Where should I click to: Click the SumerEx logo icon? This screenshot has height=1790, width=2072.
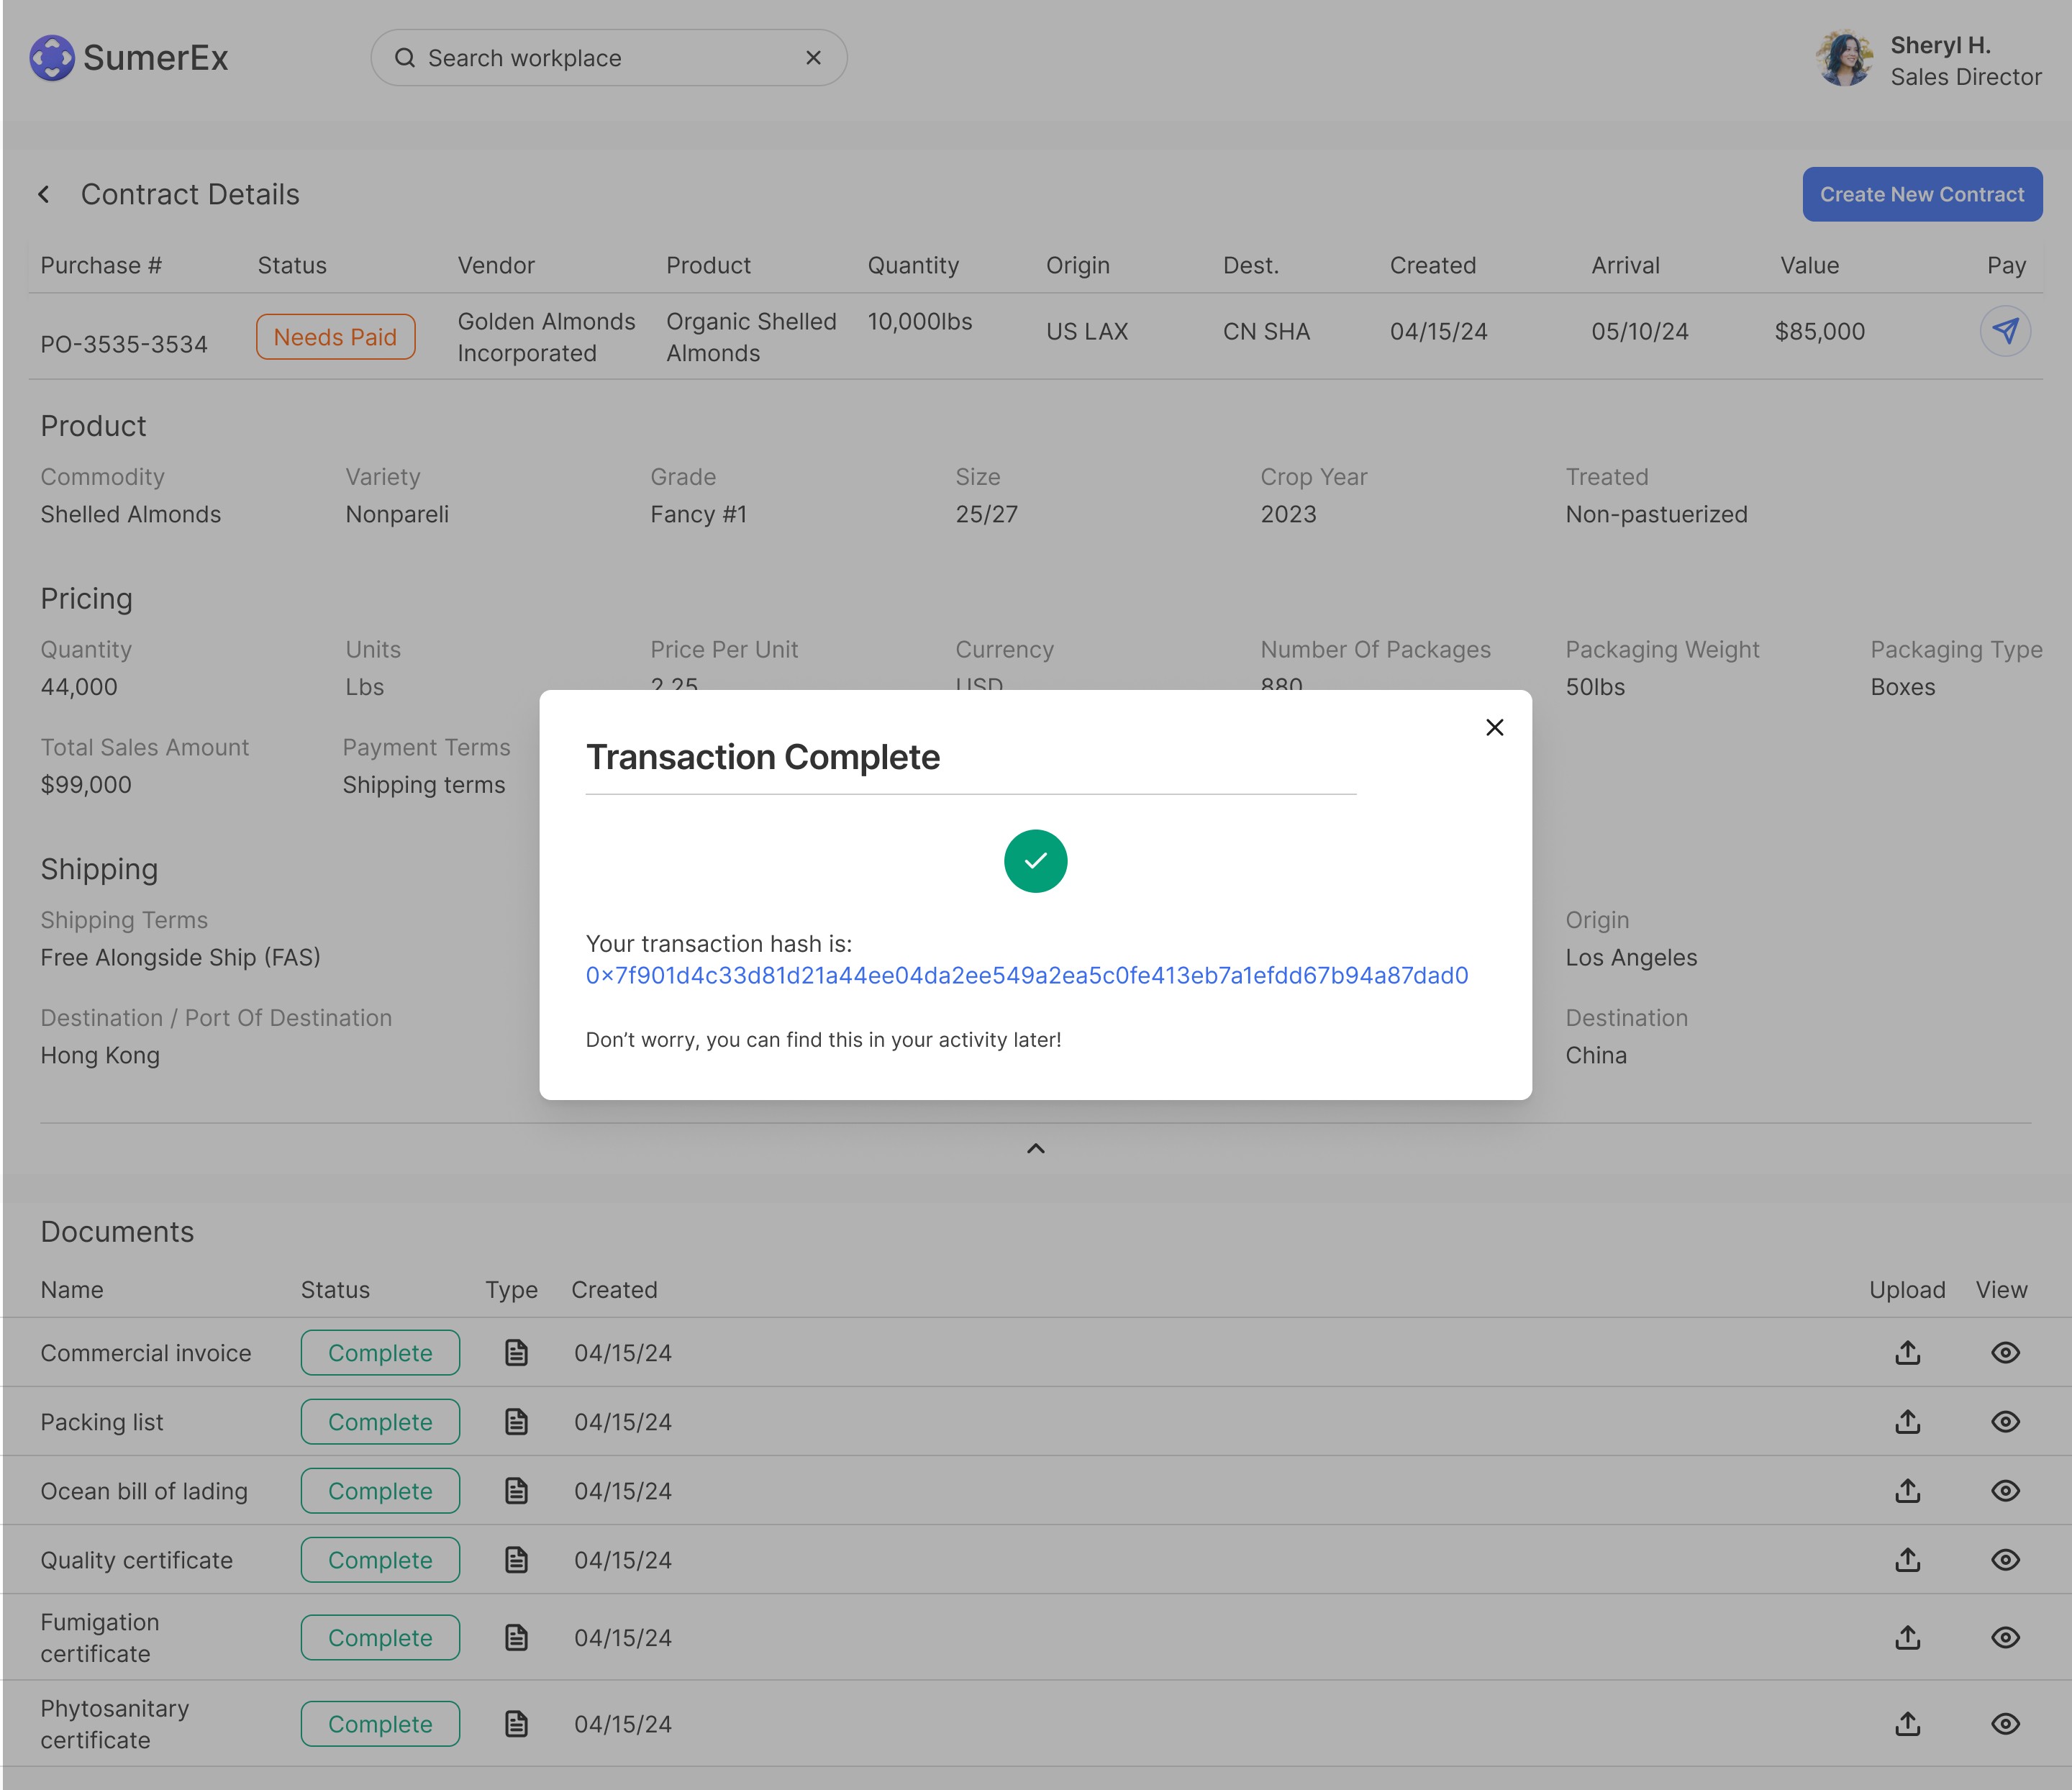(x=52, y=58)
